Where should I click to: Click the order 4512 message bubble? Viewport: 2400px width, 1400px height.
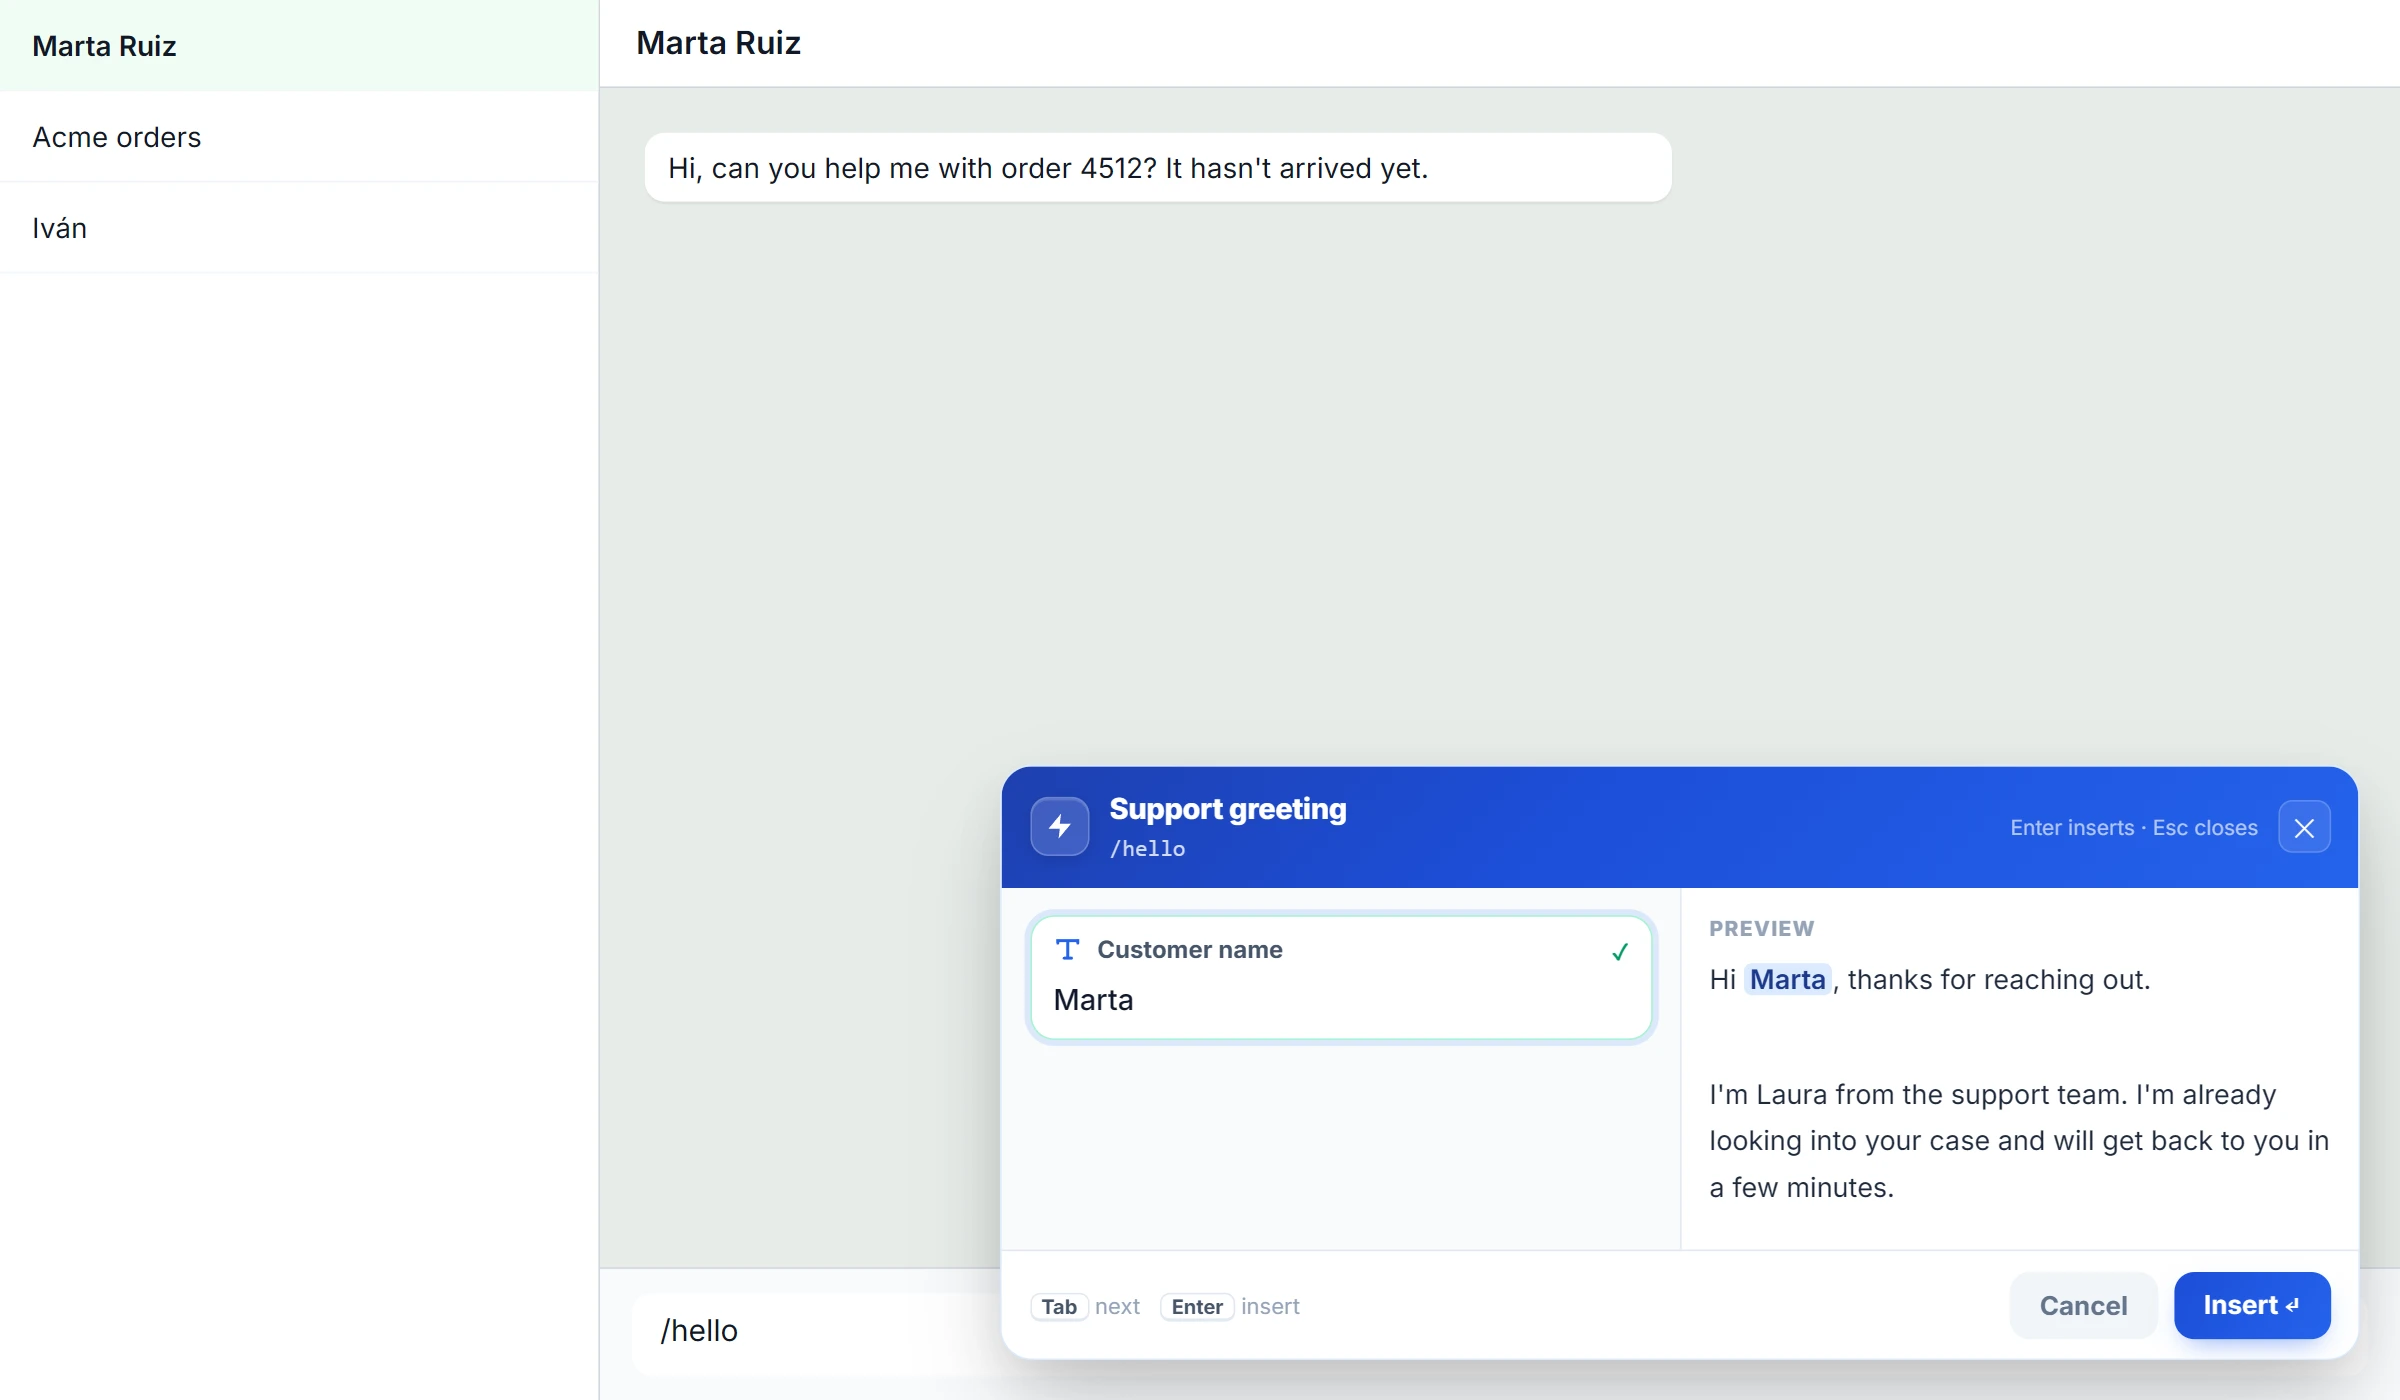tap(1157, 168)
